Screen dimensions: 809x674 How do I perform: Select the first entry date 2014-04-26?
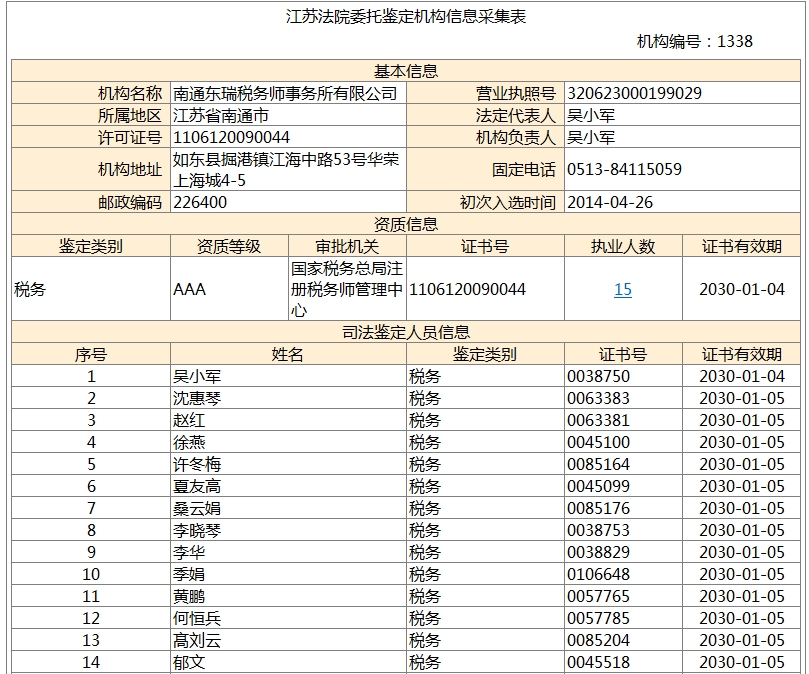coord(610,202)
